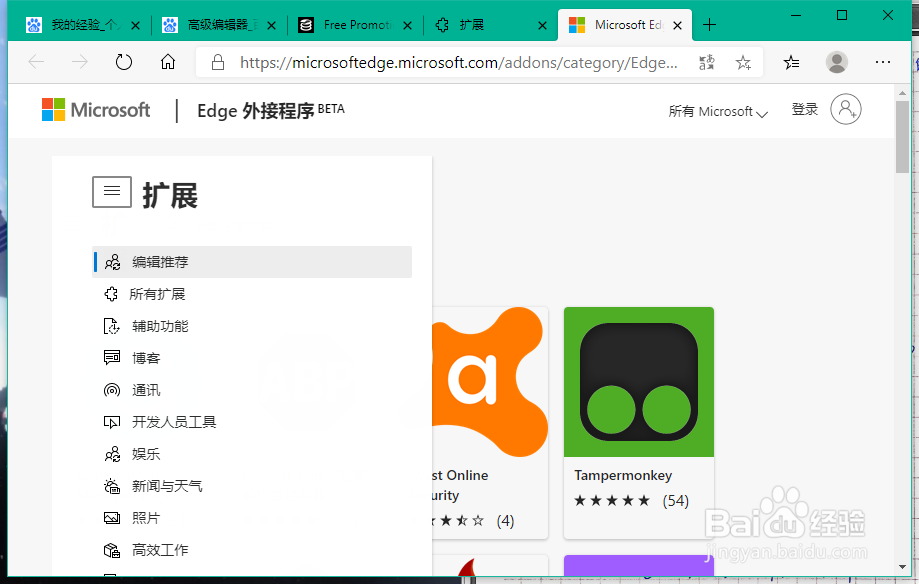919x584 pixels.
Task: Click the 照片 picture icon
Action: [x=112, y=518]
